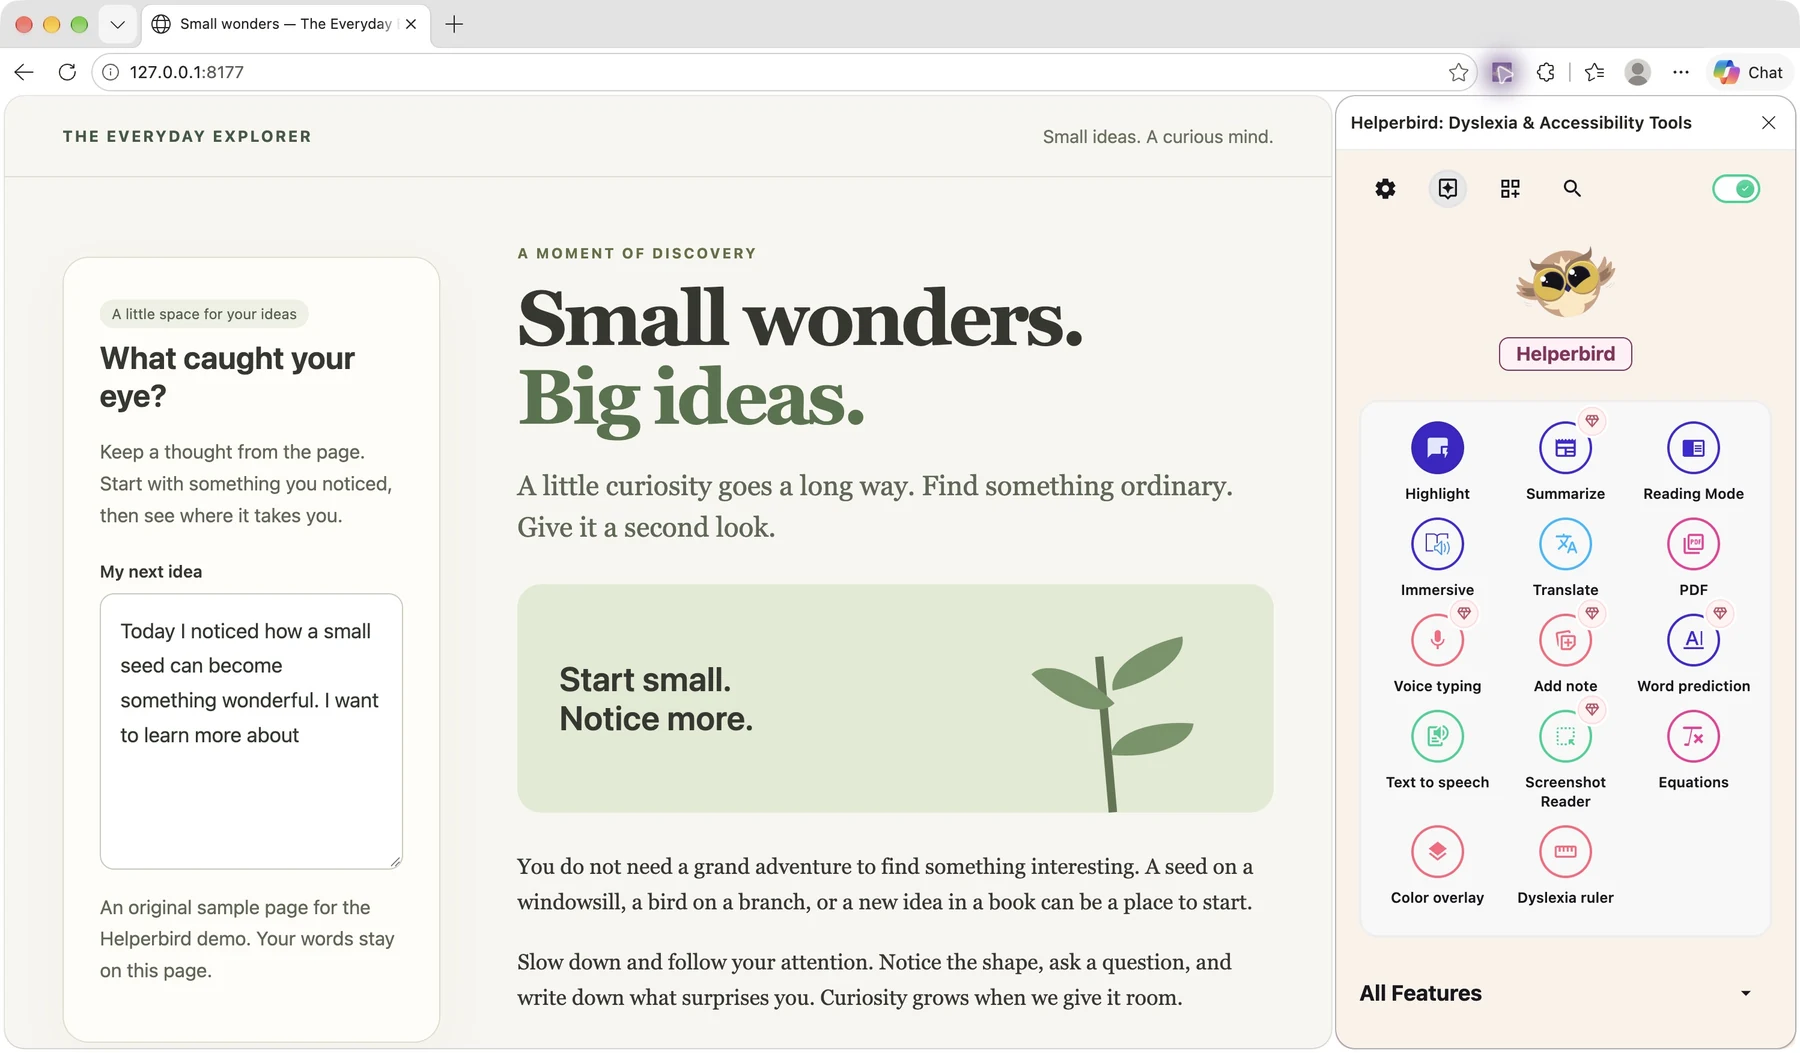Open the PDF tool

coord(1693,544)
